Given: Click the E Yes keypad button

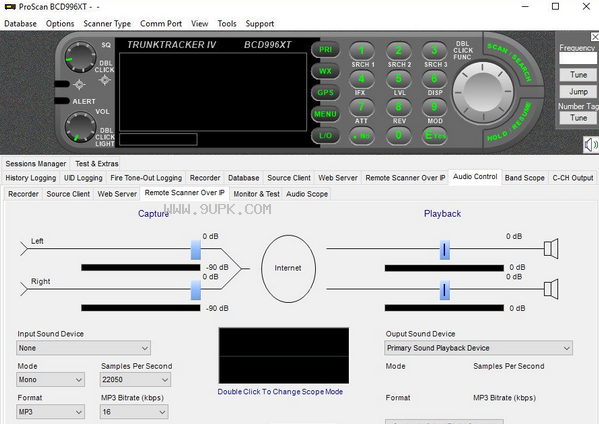Looking at the screenshot, I should coord(435,135).
